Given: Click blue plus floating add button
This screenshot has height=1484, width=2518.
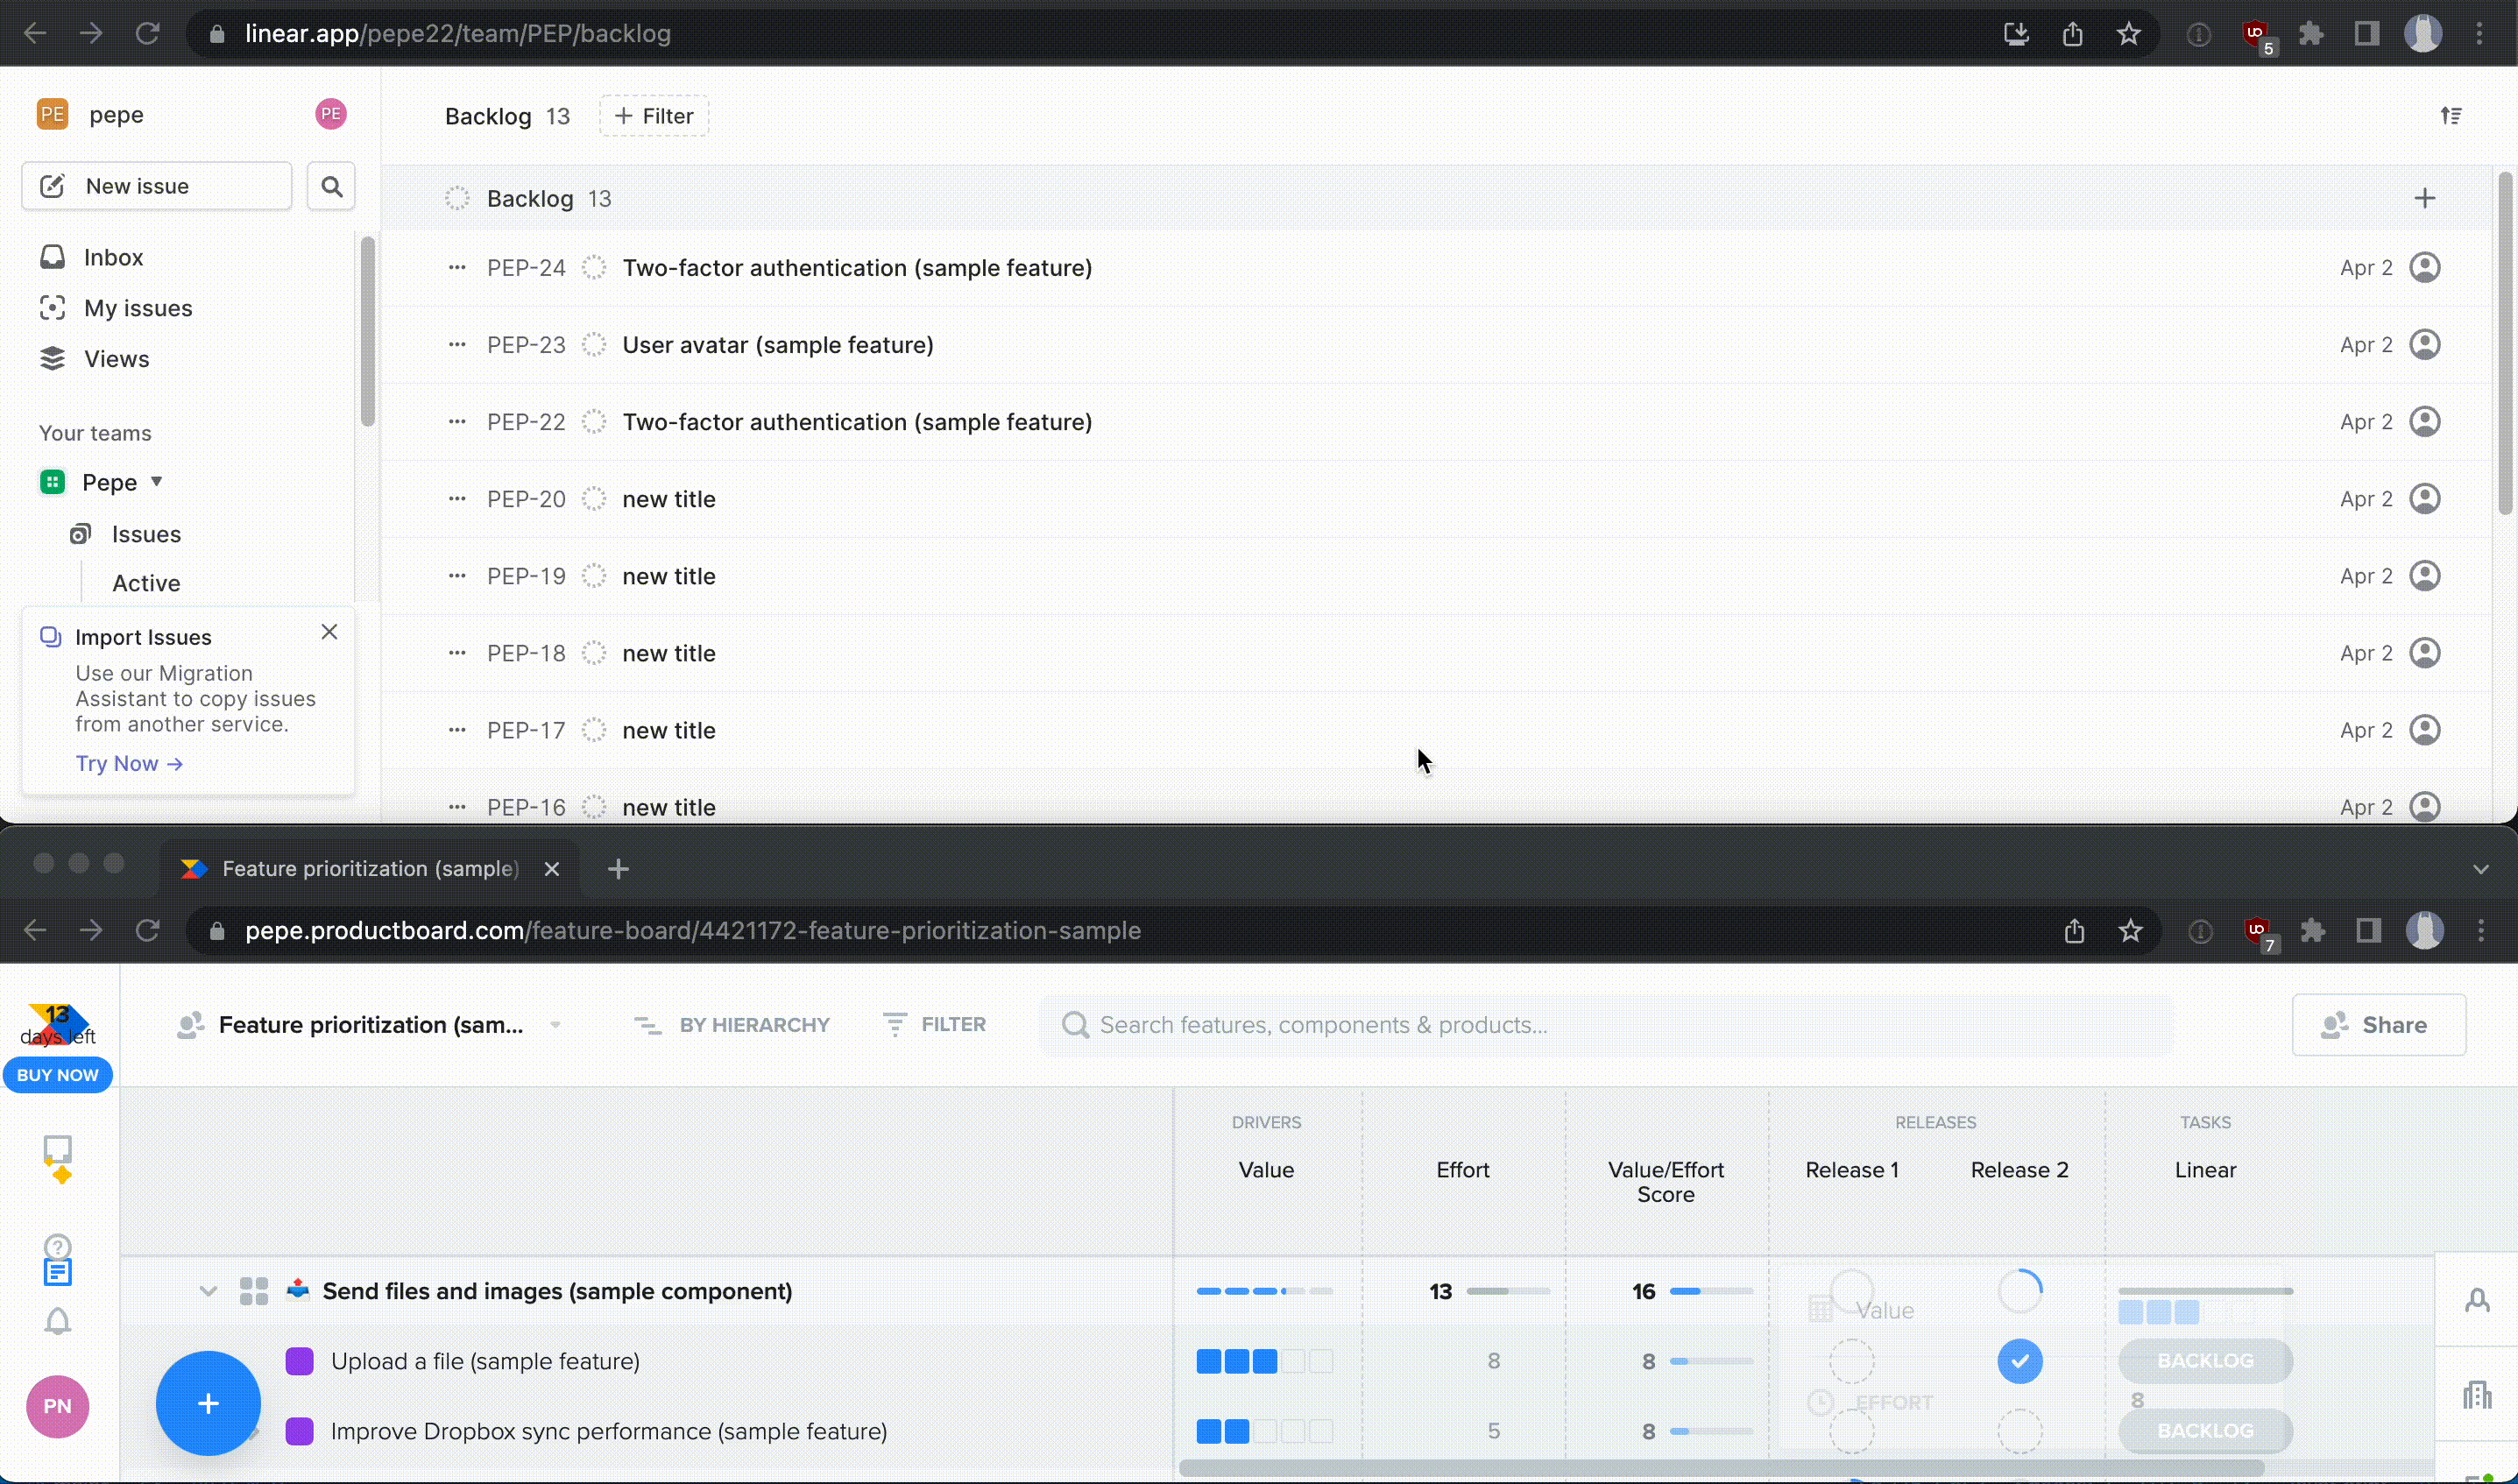Looking at the screenshot, I should tap(208, 1403).
